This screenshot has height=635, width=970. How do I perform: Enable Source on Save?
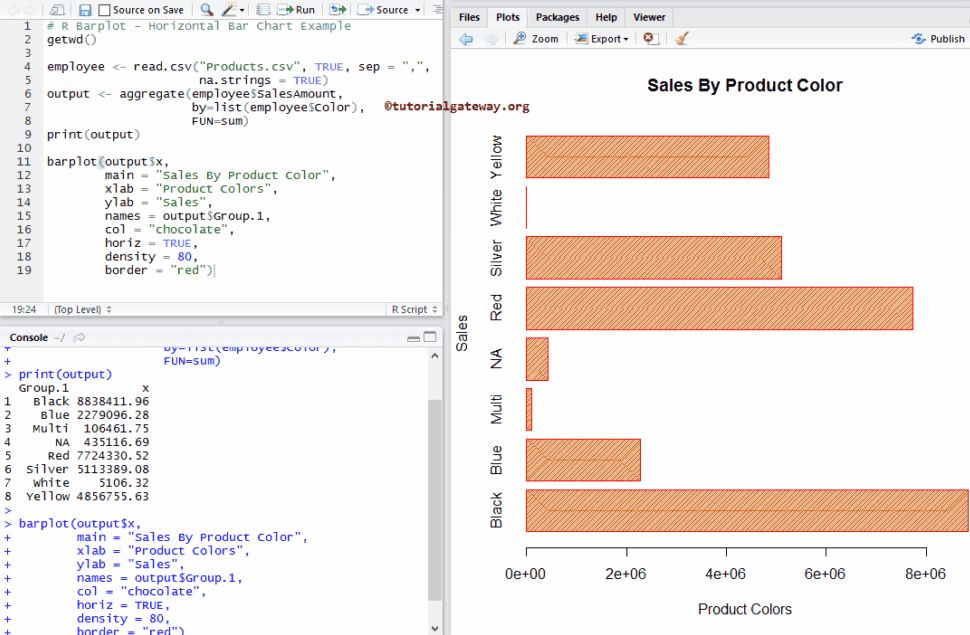tap(103, 9)
